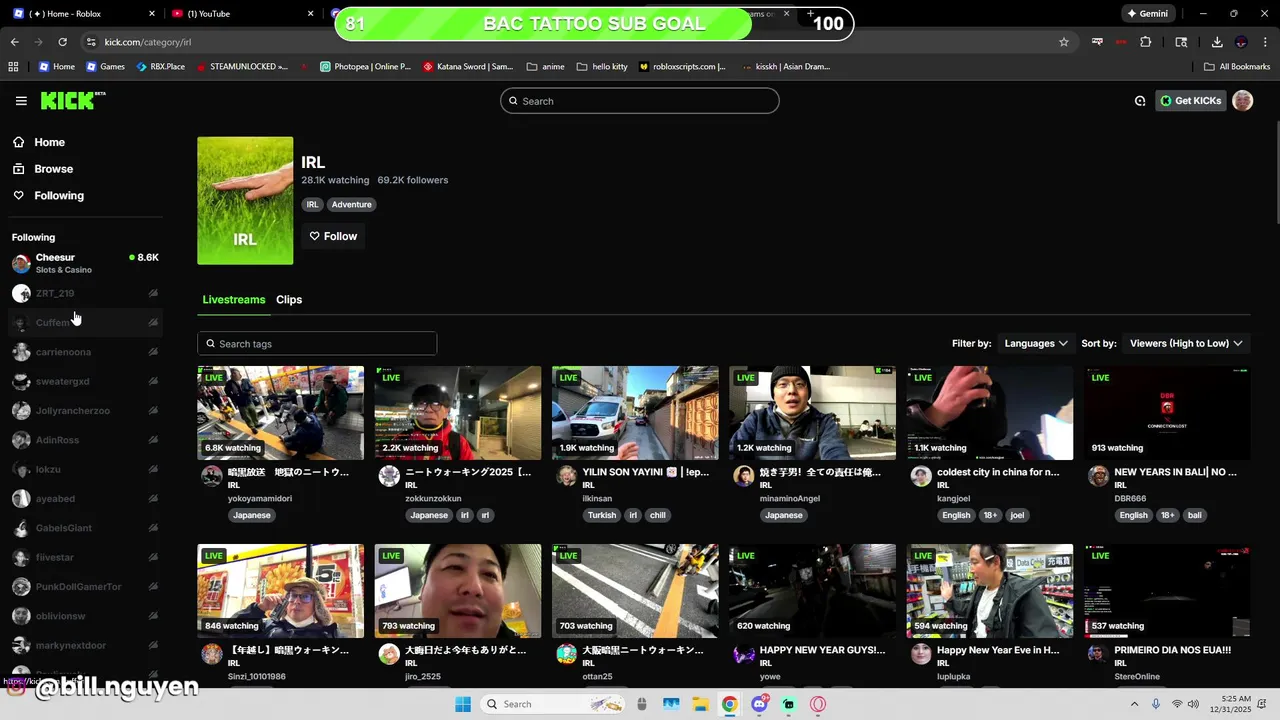Open Windows Start menu
Viewport: 1280px width, 720px height.
[x=462, y=704]
